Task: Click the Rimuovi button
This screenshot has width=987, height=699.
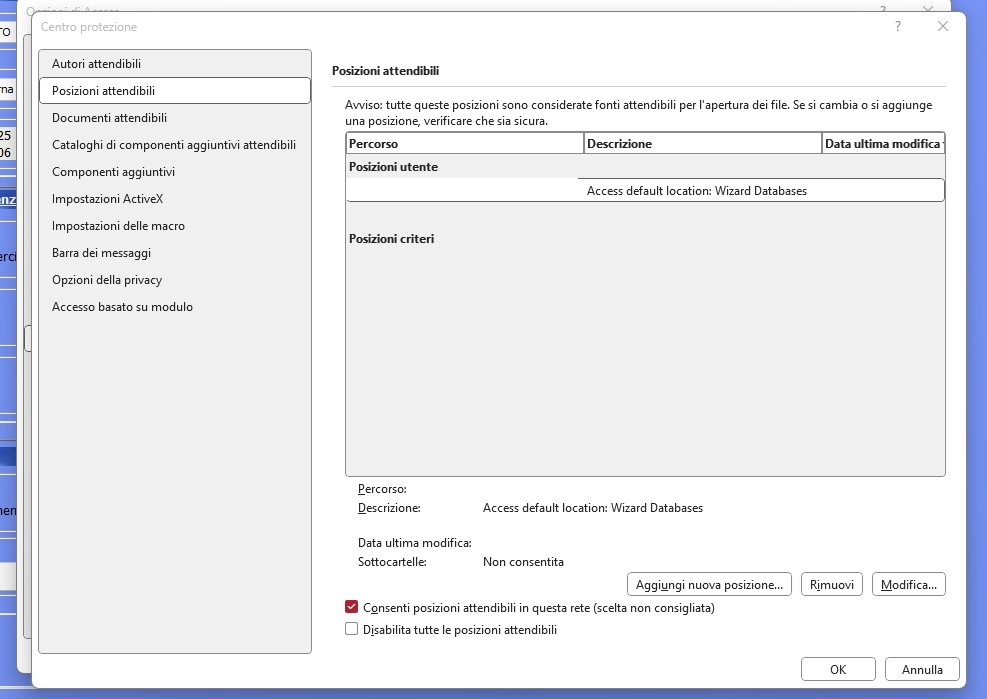Action: tap(832, 584)
